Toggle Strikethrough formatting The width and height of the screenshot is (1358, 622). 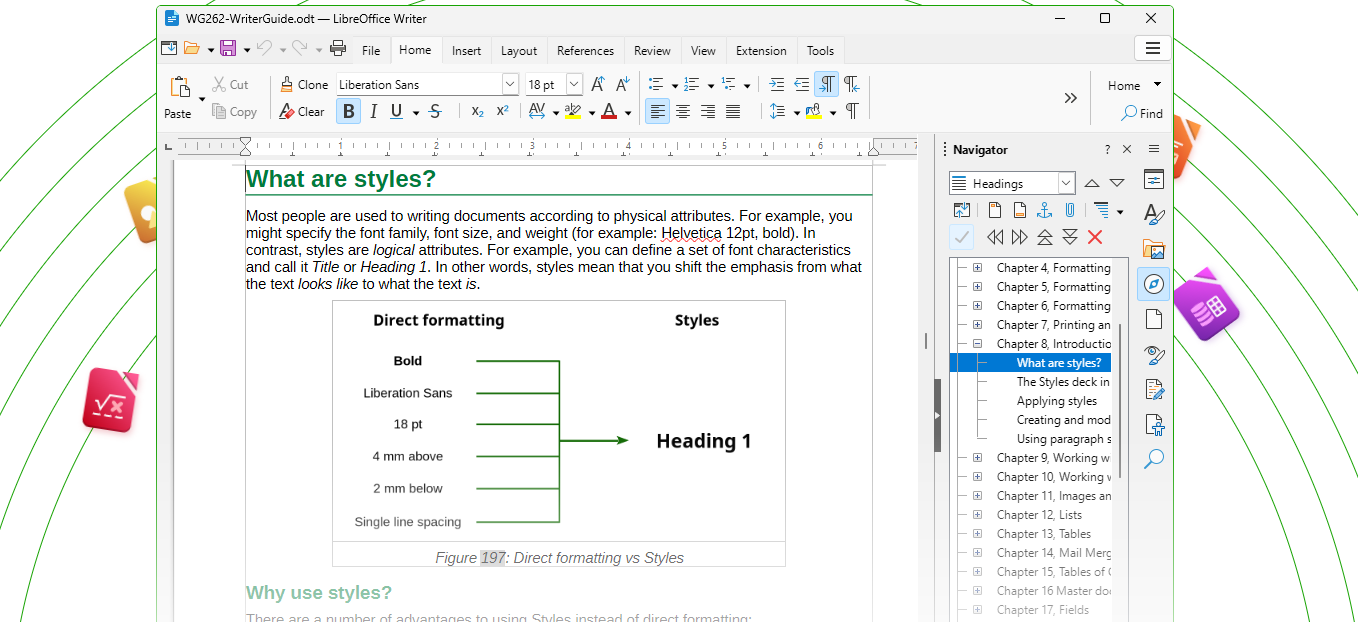pyautogui.click(x=435, y=112)
